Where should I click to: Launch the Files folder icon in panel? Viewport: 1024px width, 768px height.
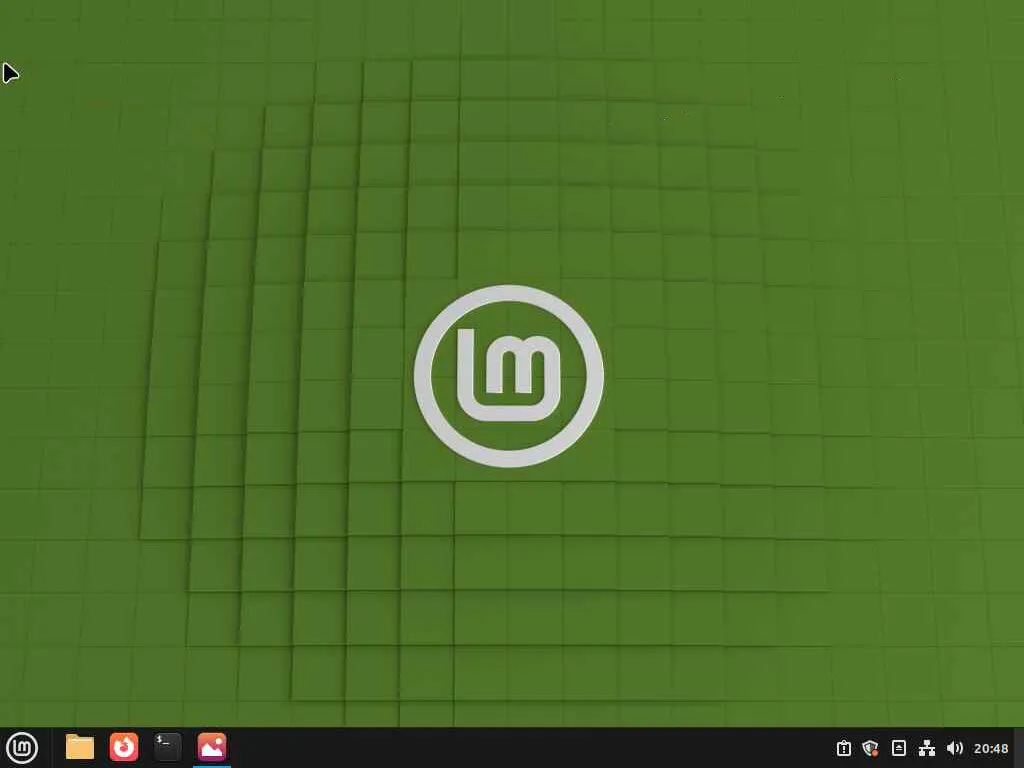click(x=80, y=747)
